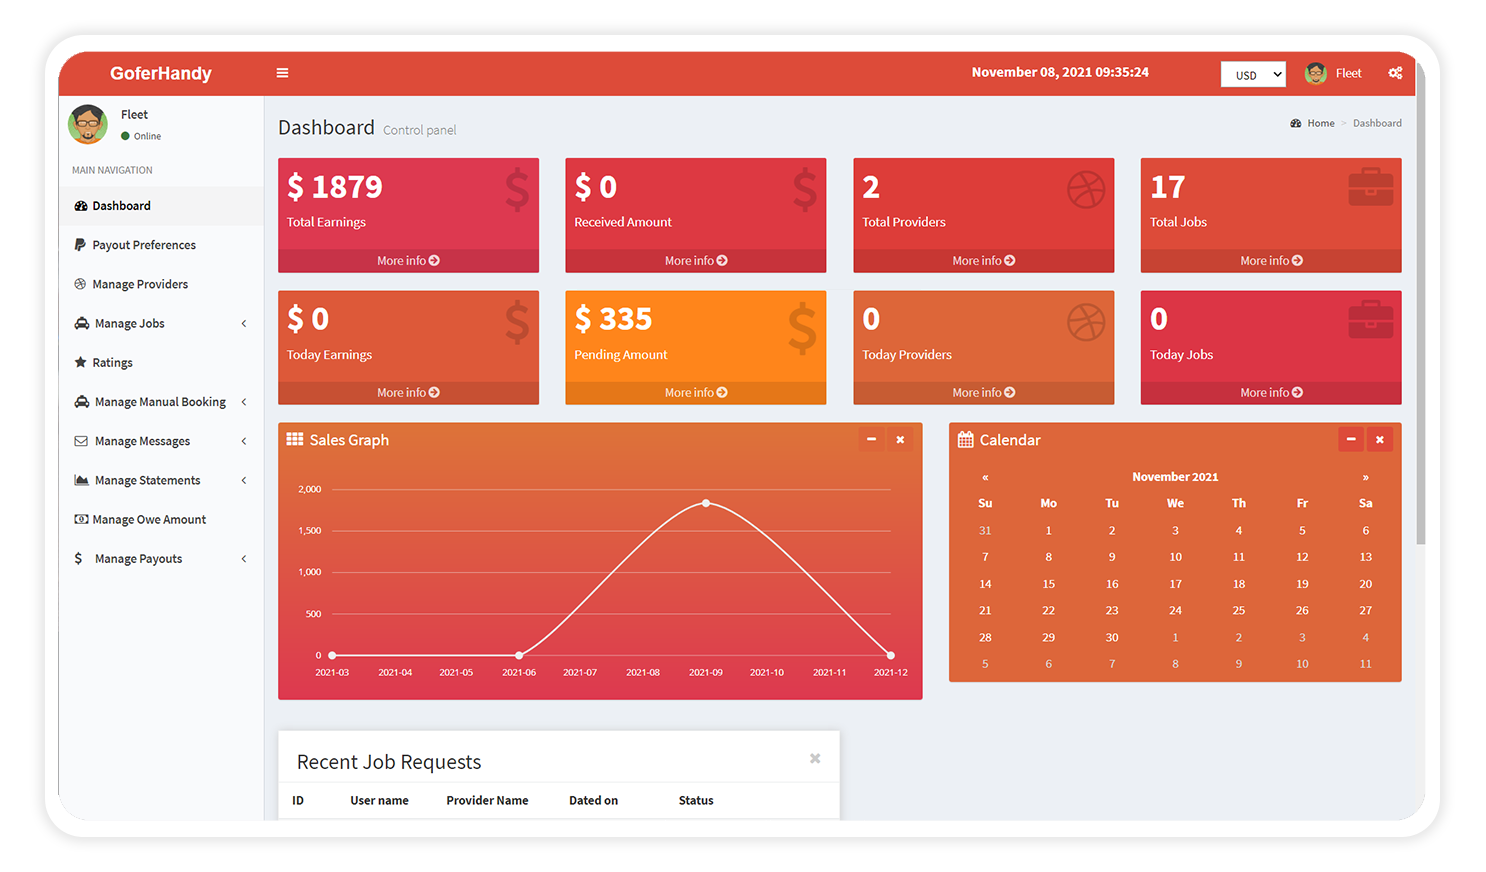Click More info on Today Jobs card

click(x=1271, y=393)
